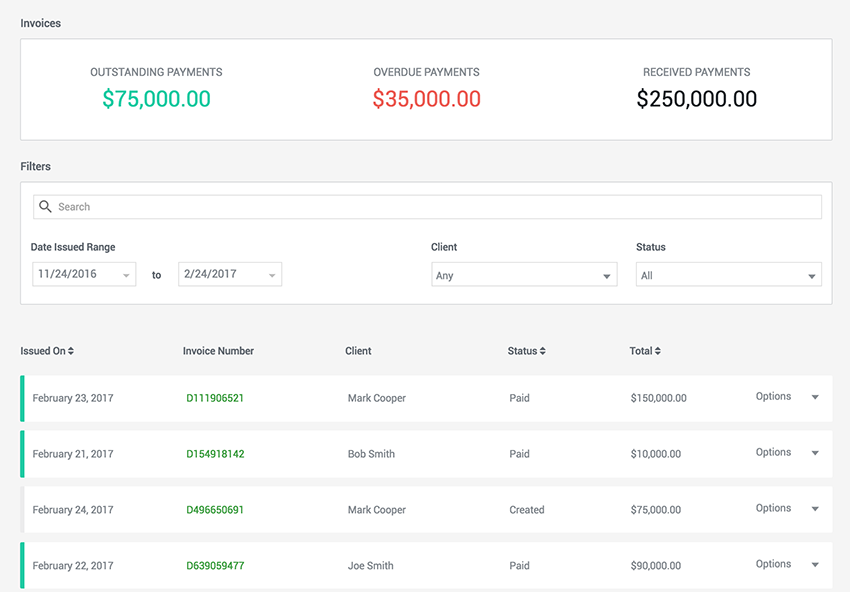
Task: Open the start date 11/24/2016 picker
Action: click(x=84, y=274)
